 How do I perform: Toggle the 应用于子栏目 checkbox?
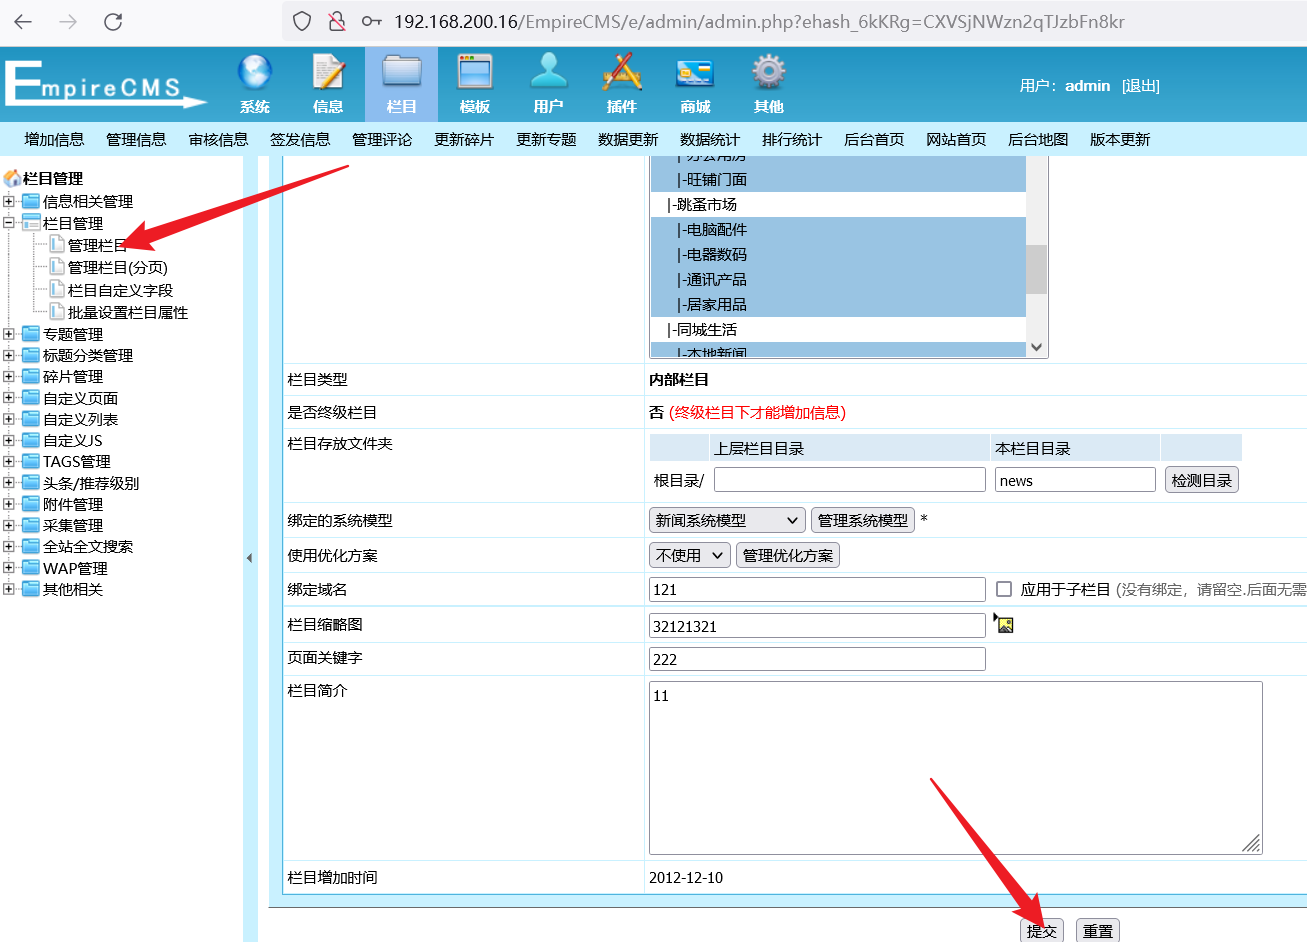tap(1004, 589)
